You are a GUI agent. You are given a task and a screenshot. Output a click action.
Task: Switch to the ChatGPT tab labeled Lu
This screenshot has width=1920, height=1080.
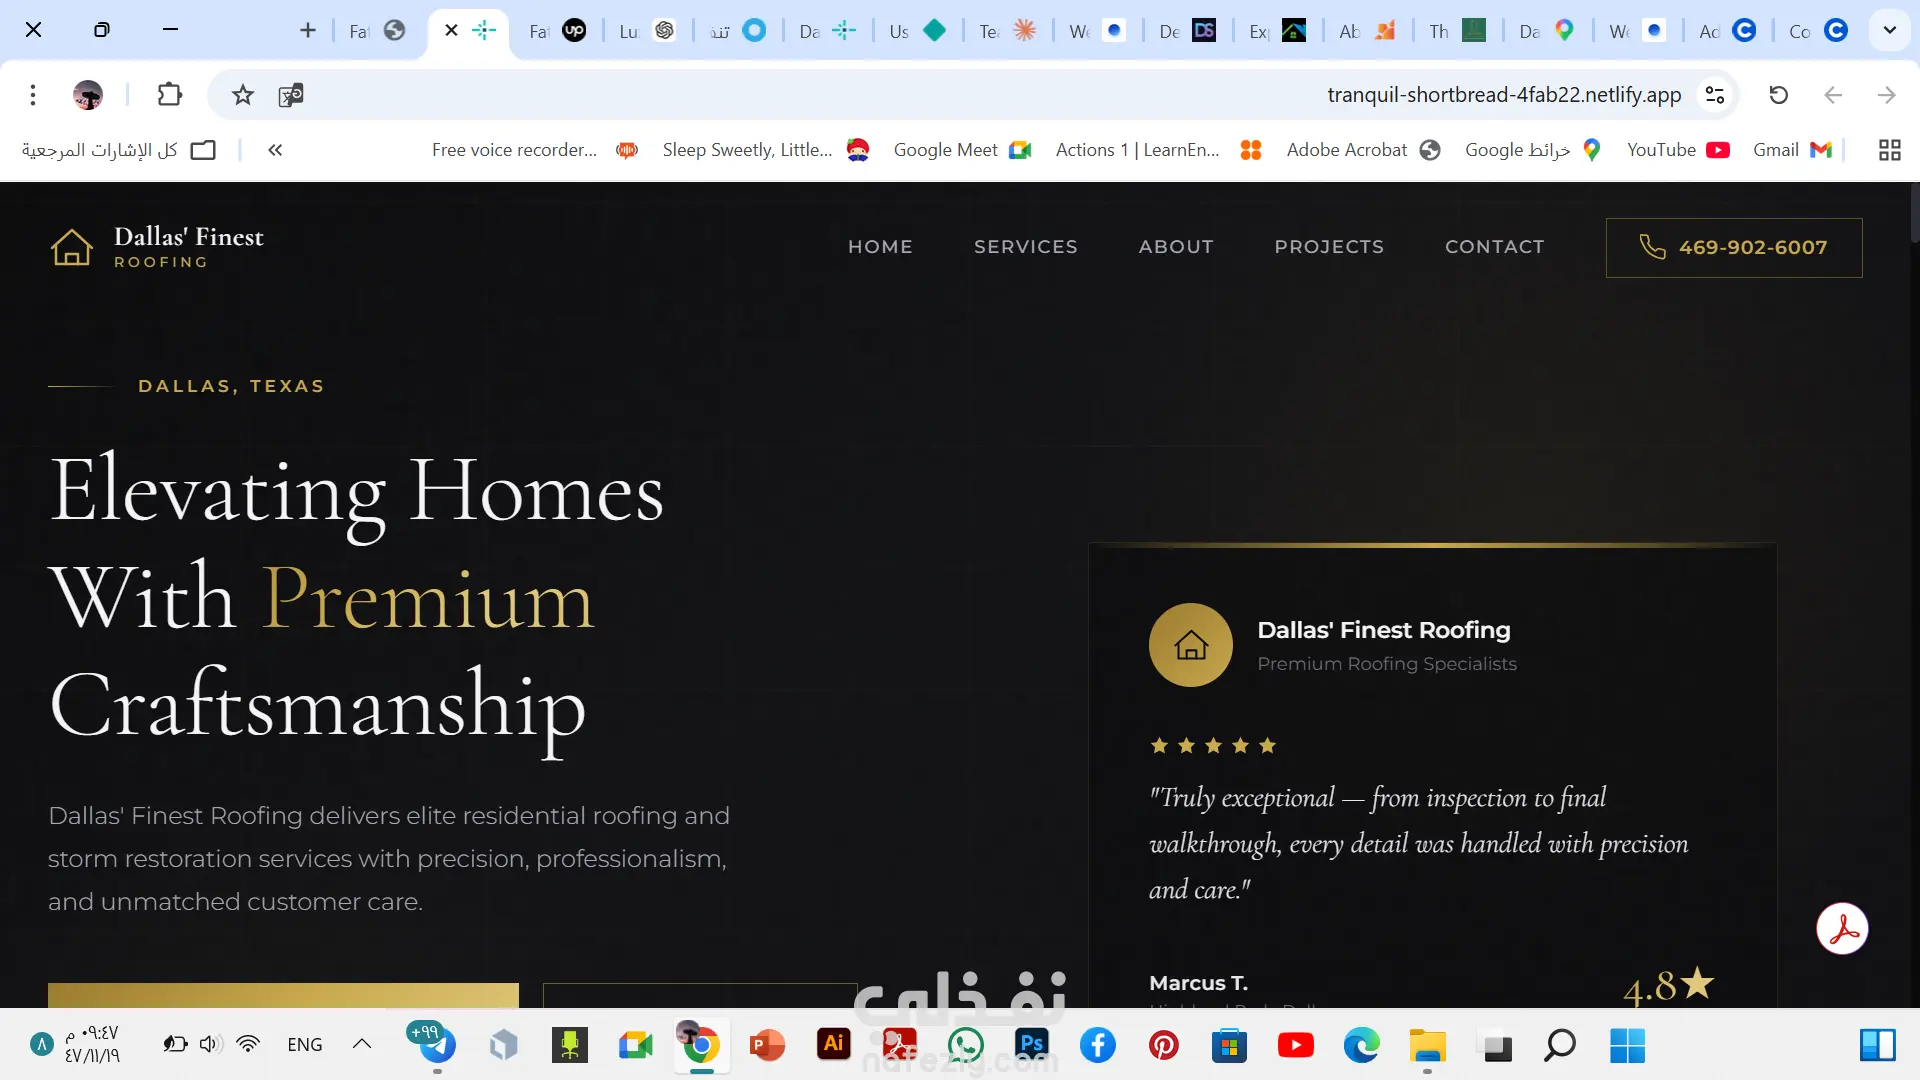[646, 31]
